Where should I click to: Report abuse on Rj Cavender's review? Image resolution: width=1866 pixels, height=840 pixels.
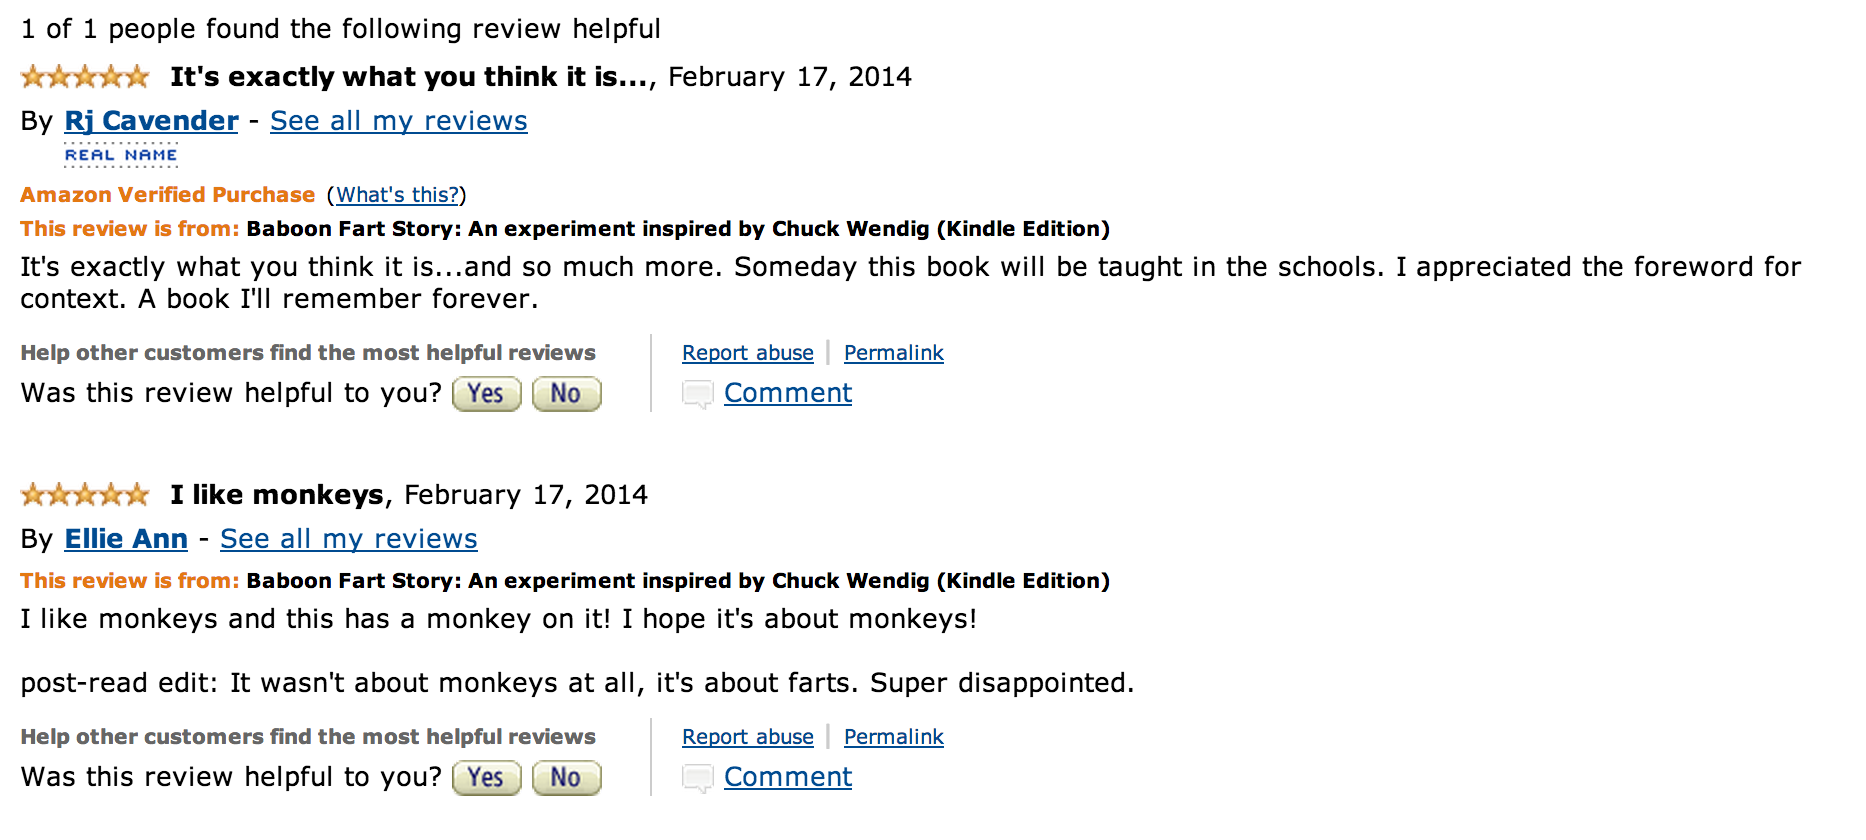coord(747,353)
